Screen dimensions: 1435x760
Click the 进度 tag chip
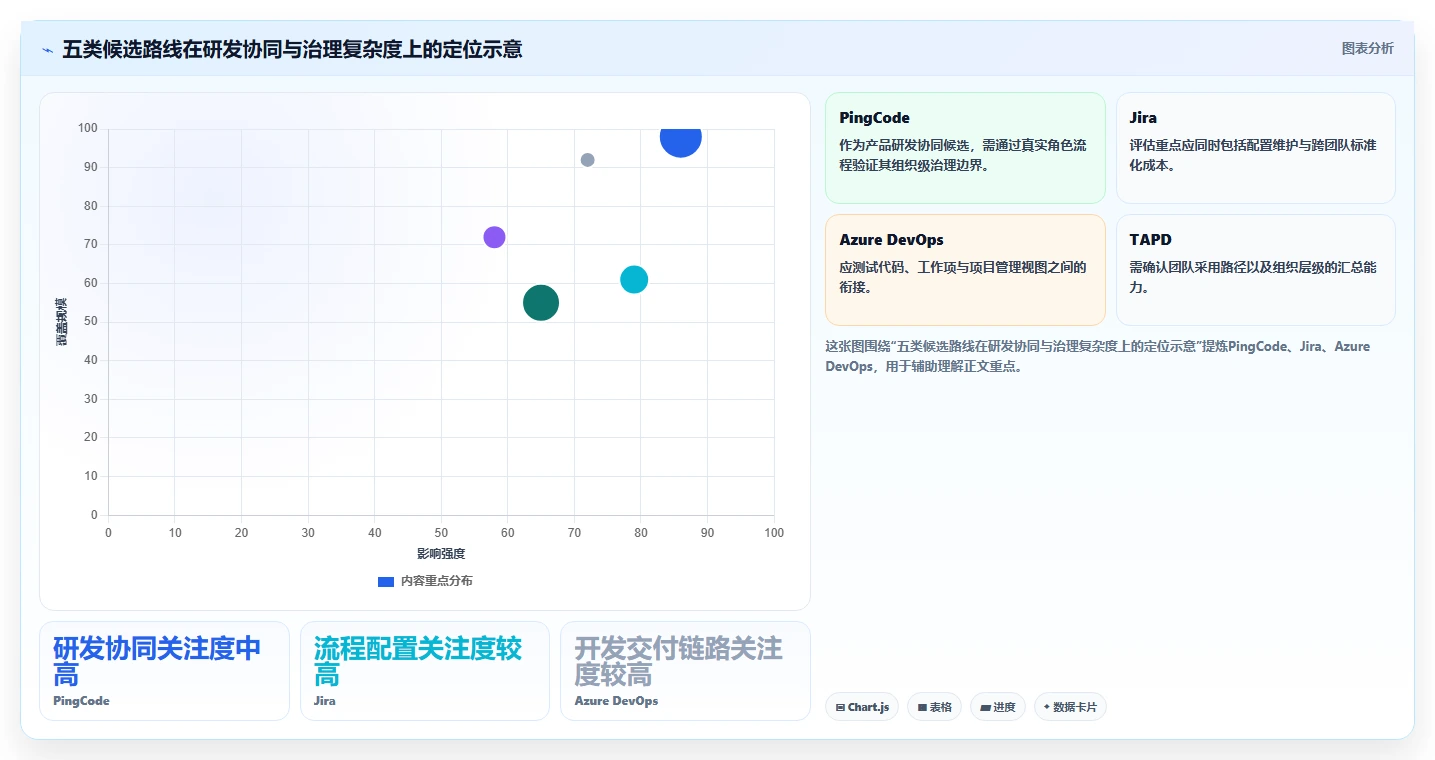[998, 707]
